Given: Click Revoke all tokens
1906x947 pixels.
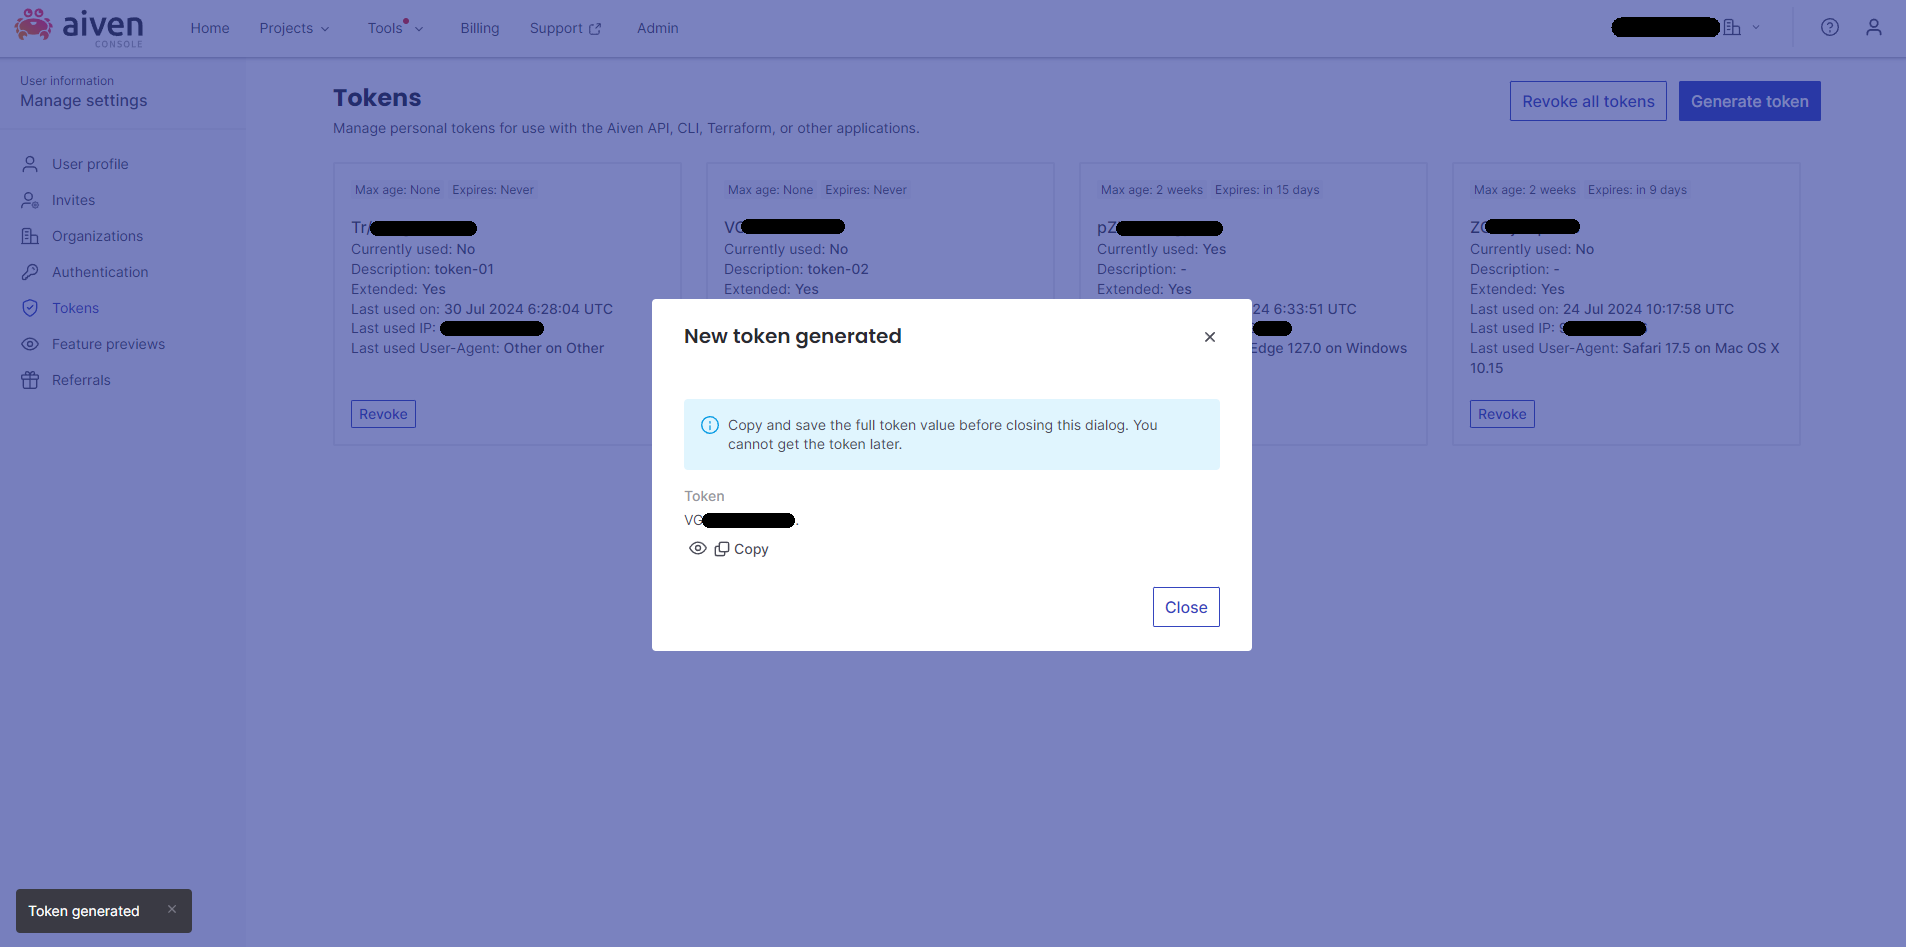Looking at the screenshot, I should (x=1587, y=101).
